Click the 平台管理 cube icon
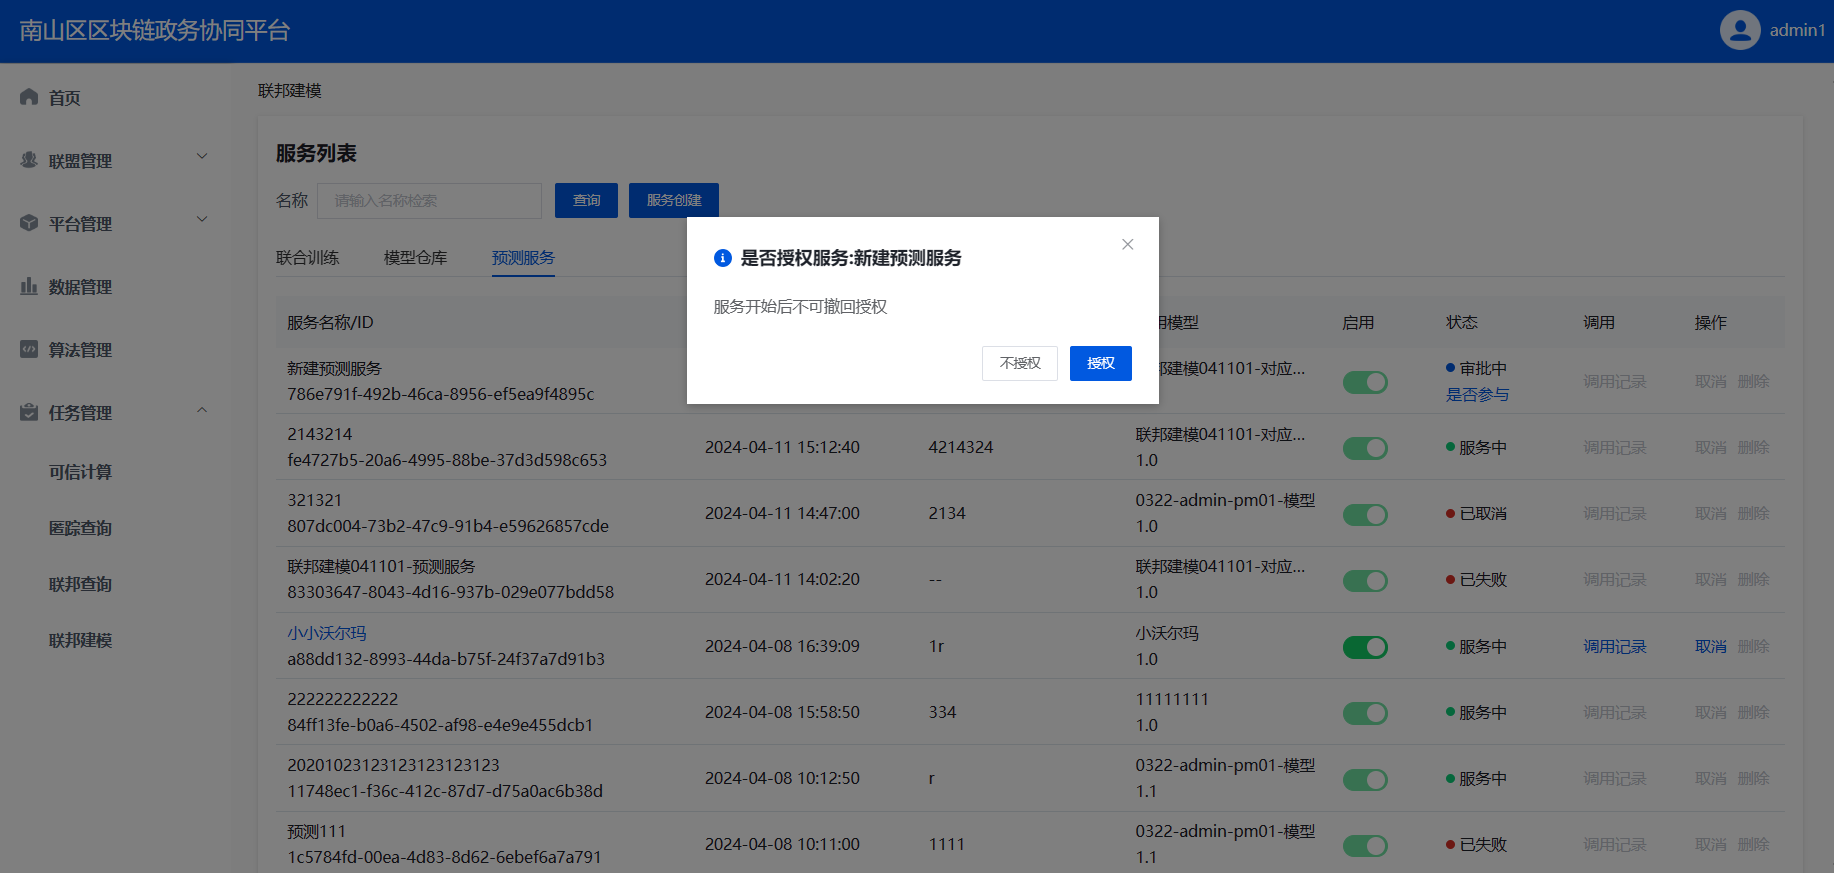Viewport: 1834px width, 873px height. coord(29,223)
